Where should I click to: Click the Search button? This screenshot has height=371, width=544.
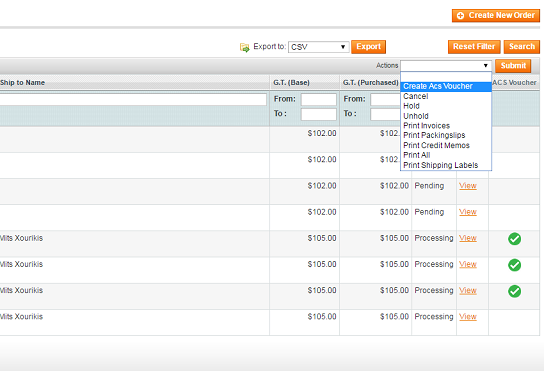point(522,47)
